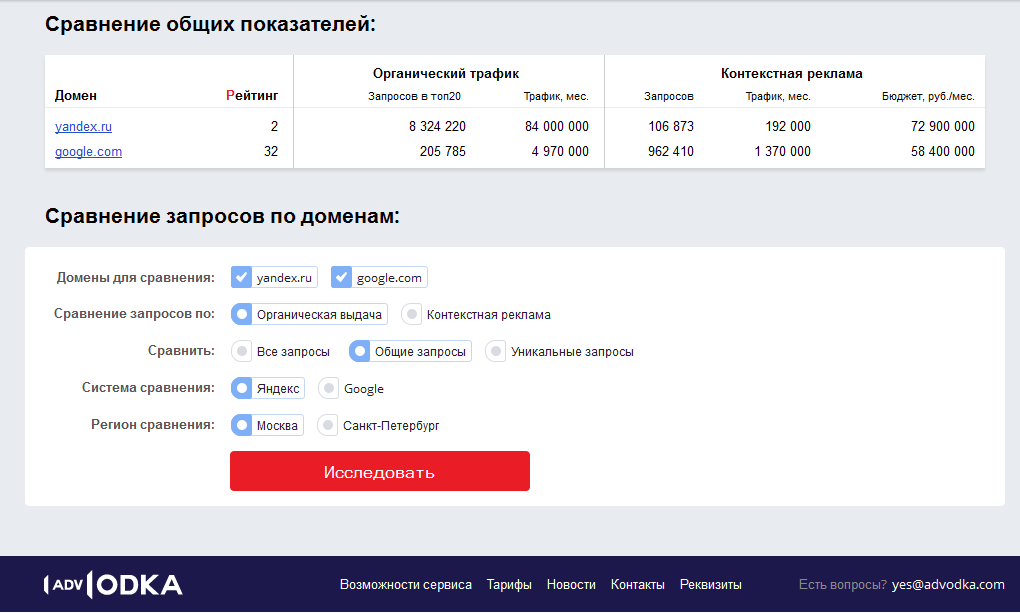This screenshot has width=1020, height=613.
Task: Click Запросов в топ20 column header
Action: coord(414,96)
